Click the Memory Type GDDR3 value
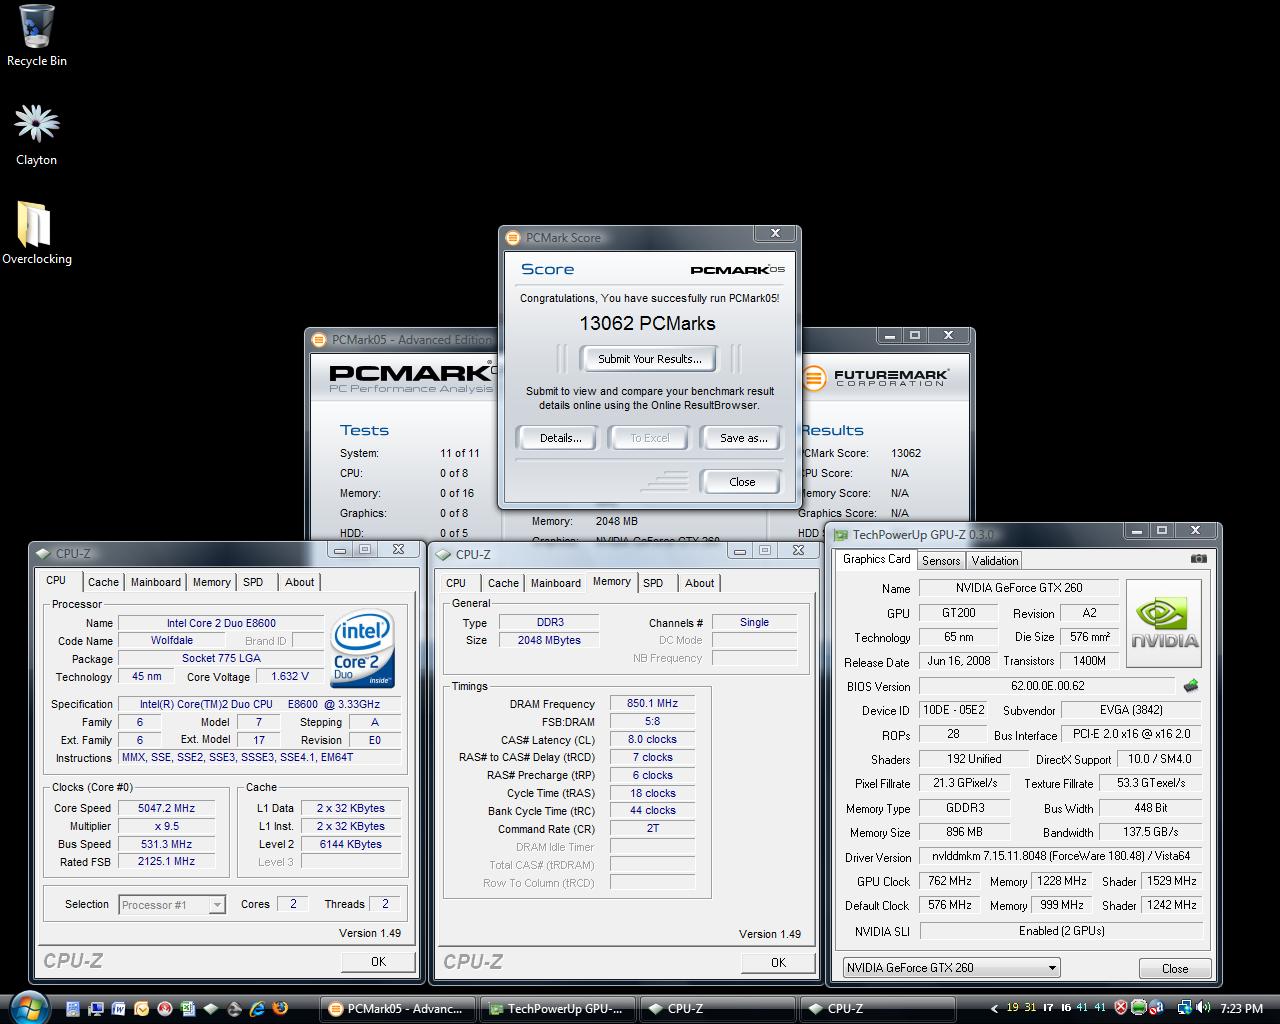This screenshot has height=1024, width=1280. [x=964, y=807]
